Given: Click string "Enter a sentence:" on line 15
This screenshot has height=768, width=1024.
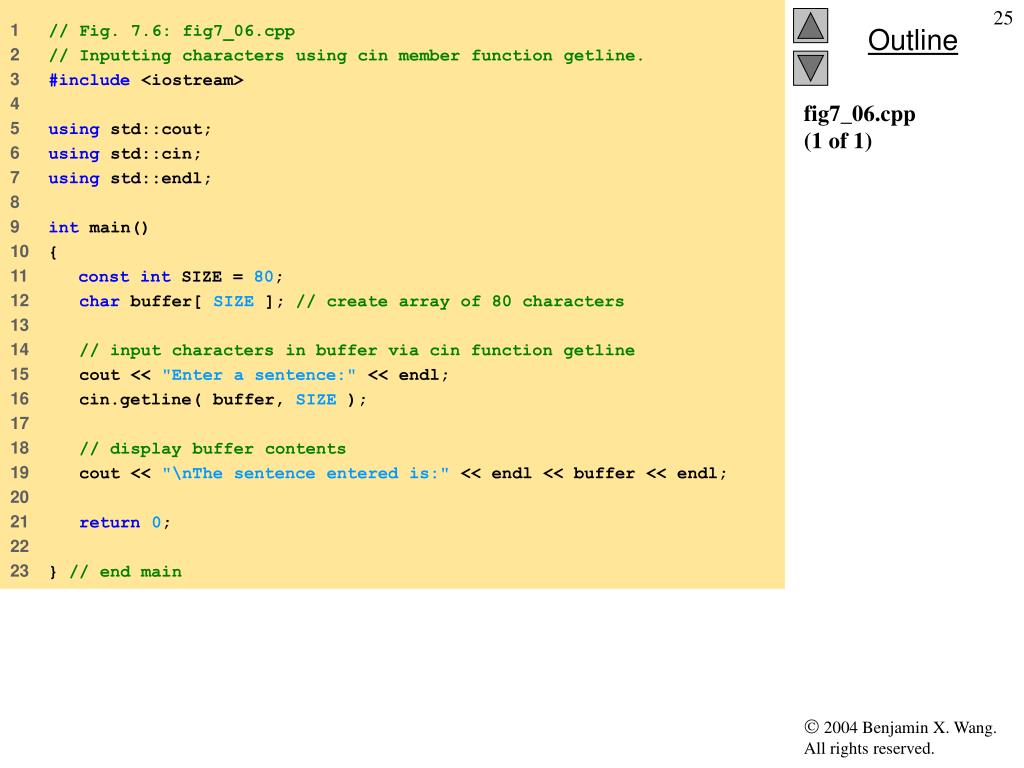Looking at the screenshot, I should pos(259,375).
